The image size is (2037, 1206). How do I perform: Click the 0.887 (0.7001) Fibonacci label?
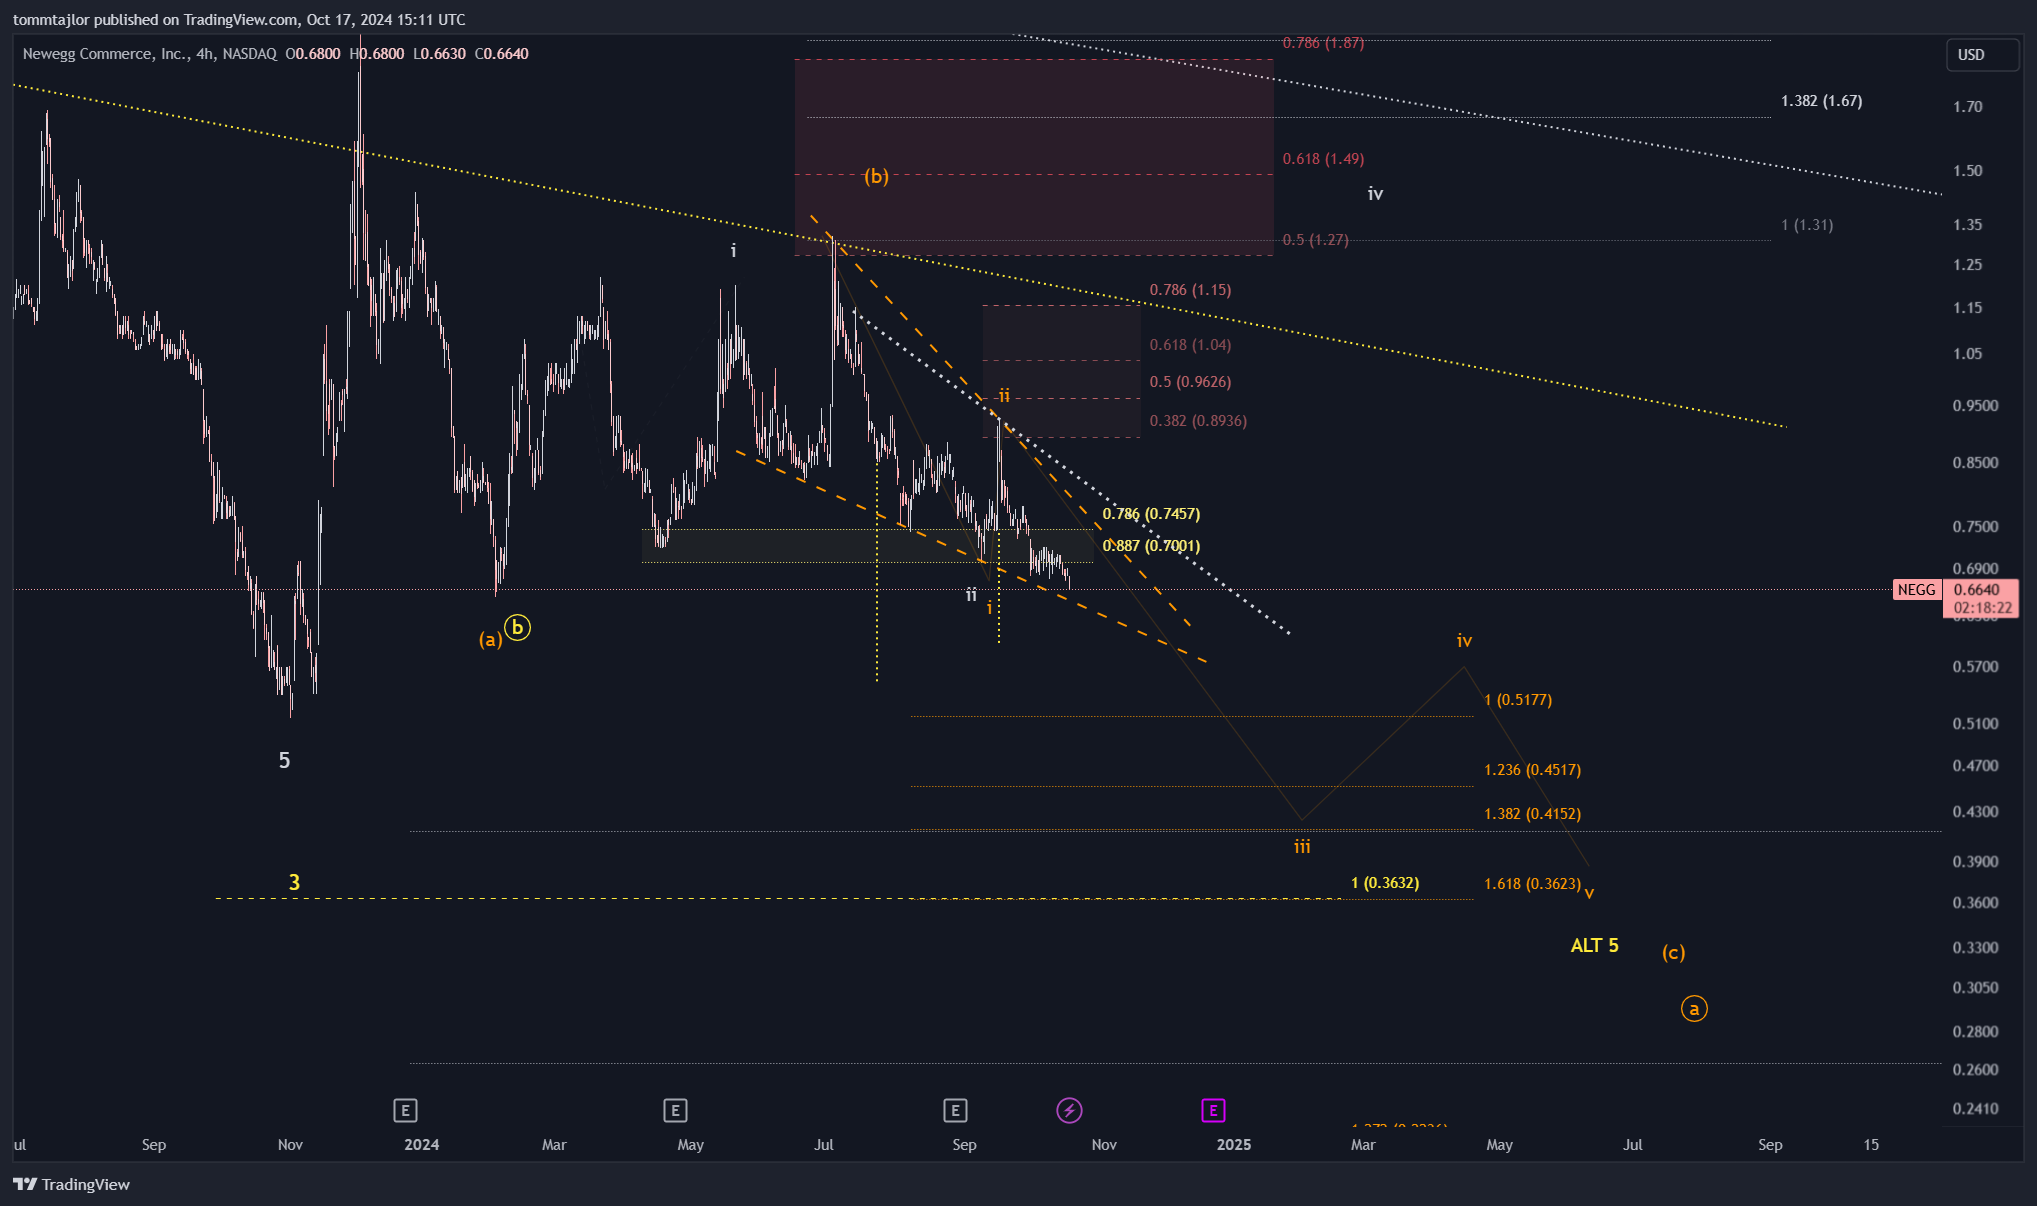[x=1151, y=546]
